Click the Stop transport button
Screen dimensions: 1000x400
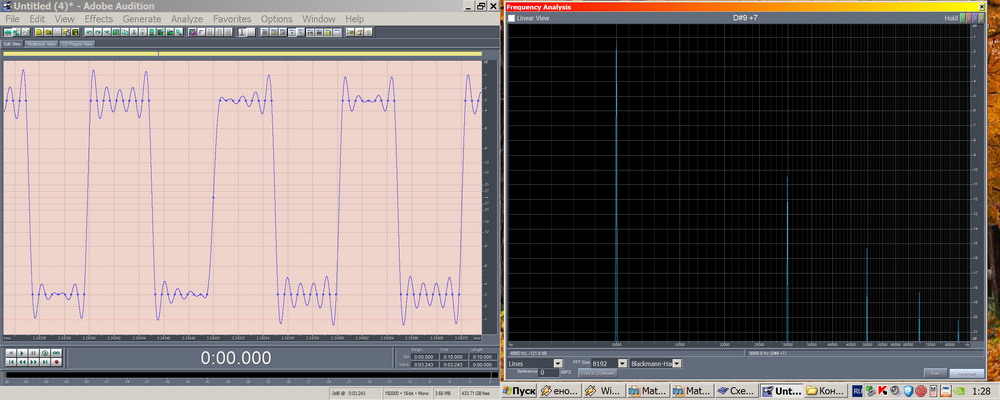tap(11, 353)
